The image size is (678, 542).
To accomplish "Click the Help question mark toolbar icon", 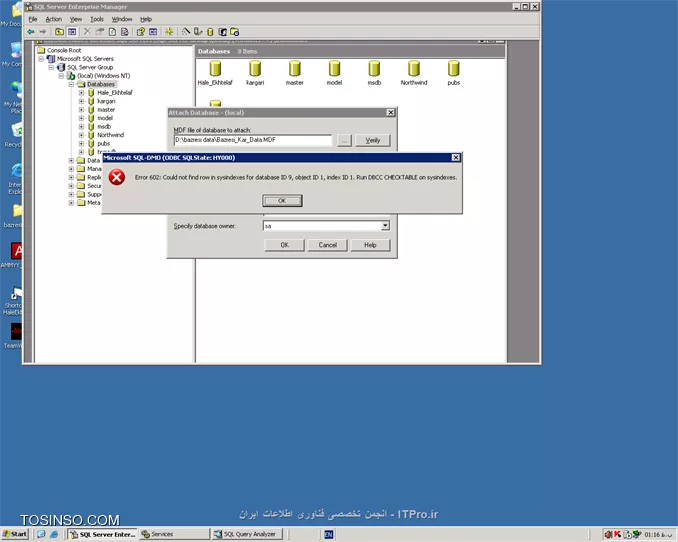I will [141, 32].
